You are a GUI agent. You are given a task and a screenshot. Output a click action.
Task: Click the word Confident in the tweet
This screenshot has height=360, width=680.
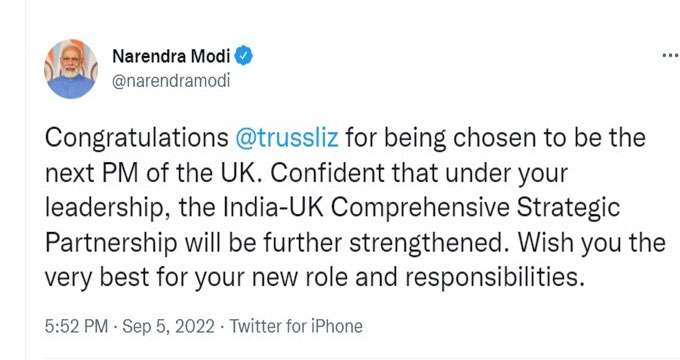[x=327, y=173]
